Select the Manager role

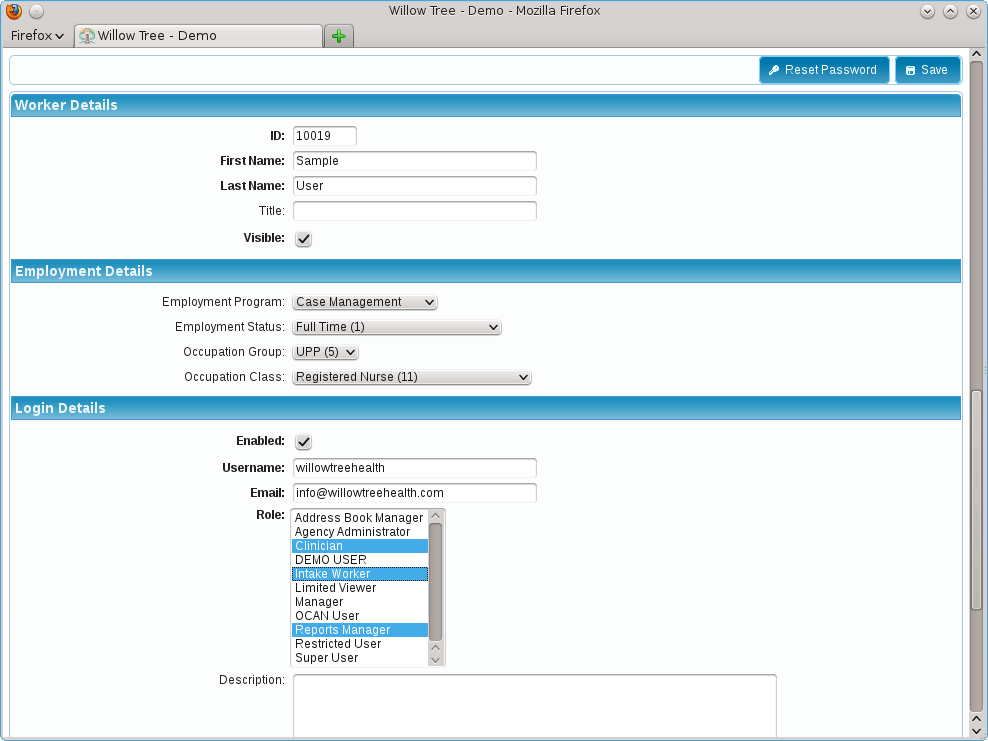click(x=360, y=602)
